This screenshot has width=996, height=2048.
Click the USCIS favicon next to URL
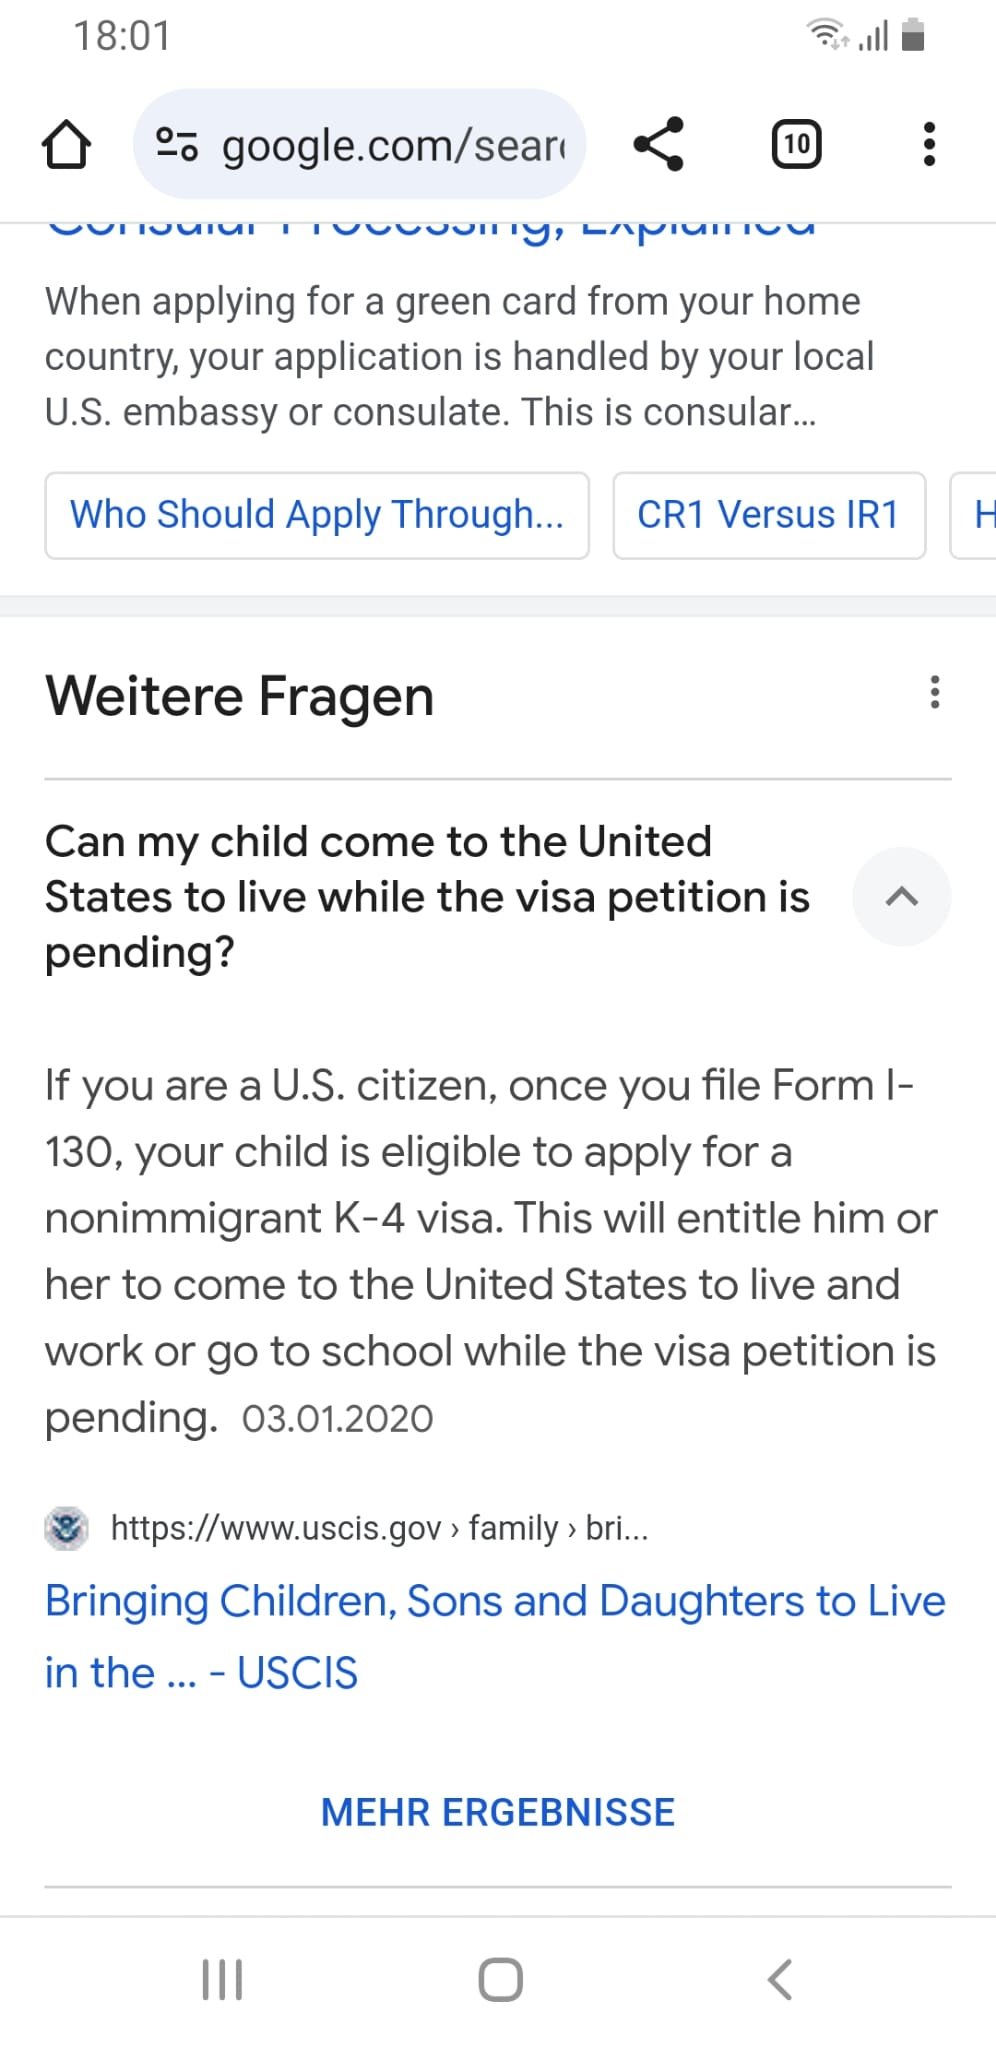click(x=67, y=1528)
